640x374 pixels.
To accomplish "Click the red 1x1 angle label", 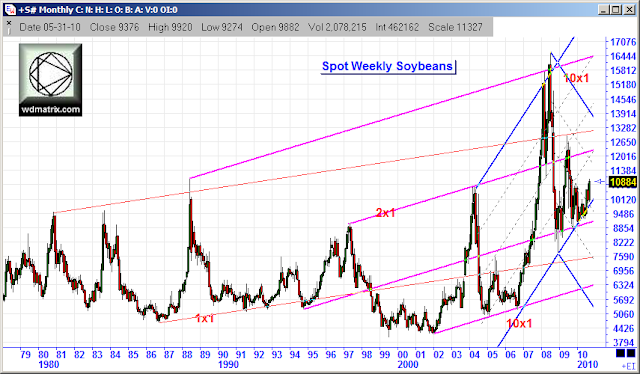I will tap(204, 318).
